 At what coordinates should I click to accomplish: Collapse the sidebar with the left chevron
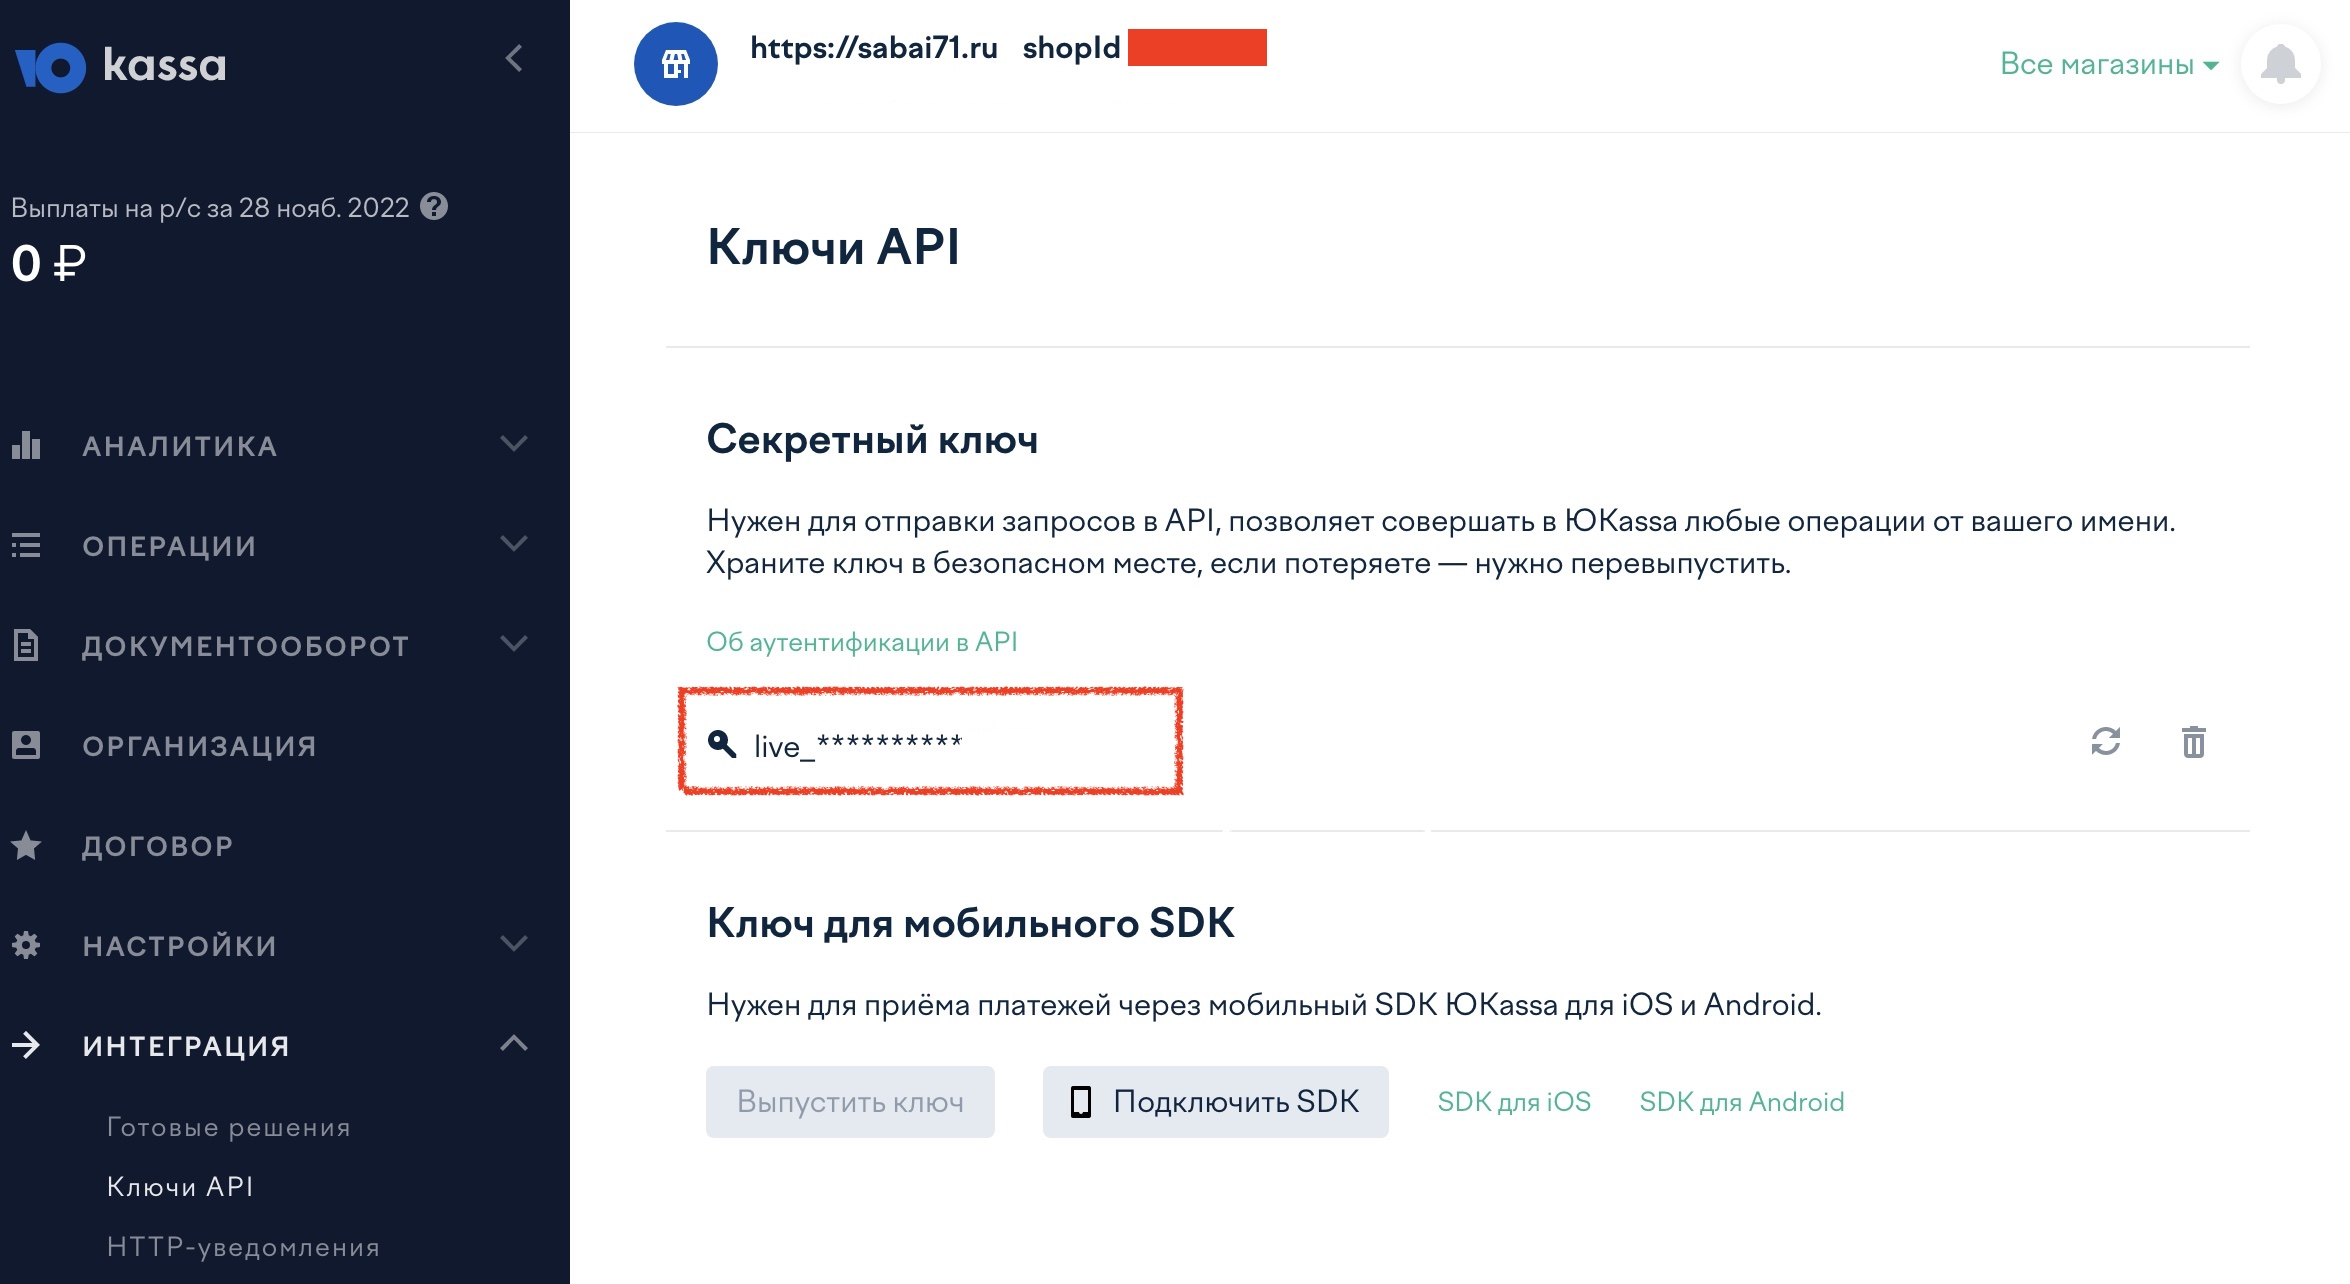pyautogui.click(x=514, y=59)
